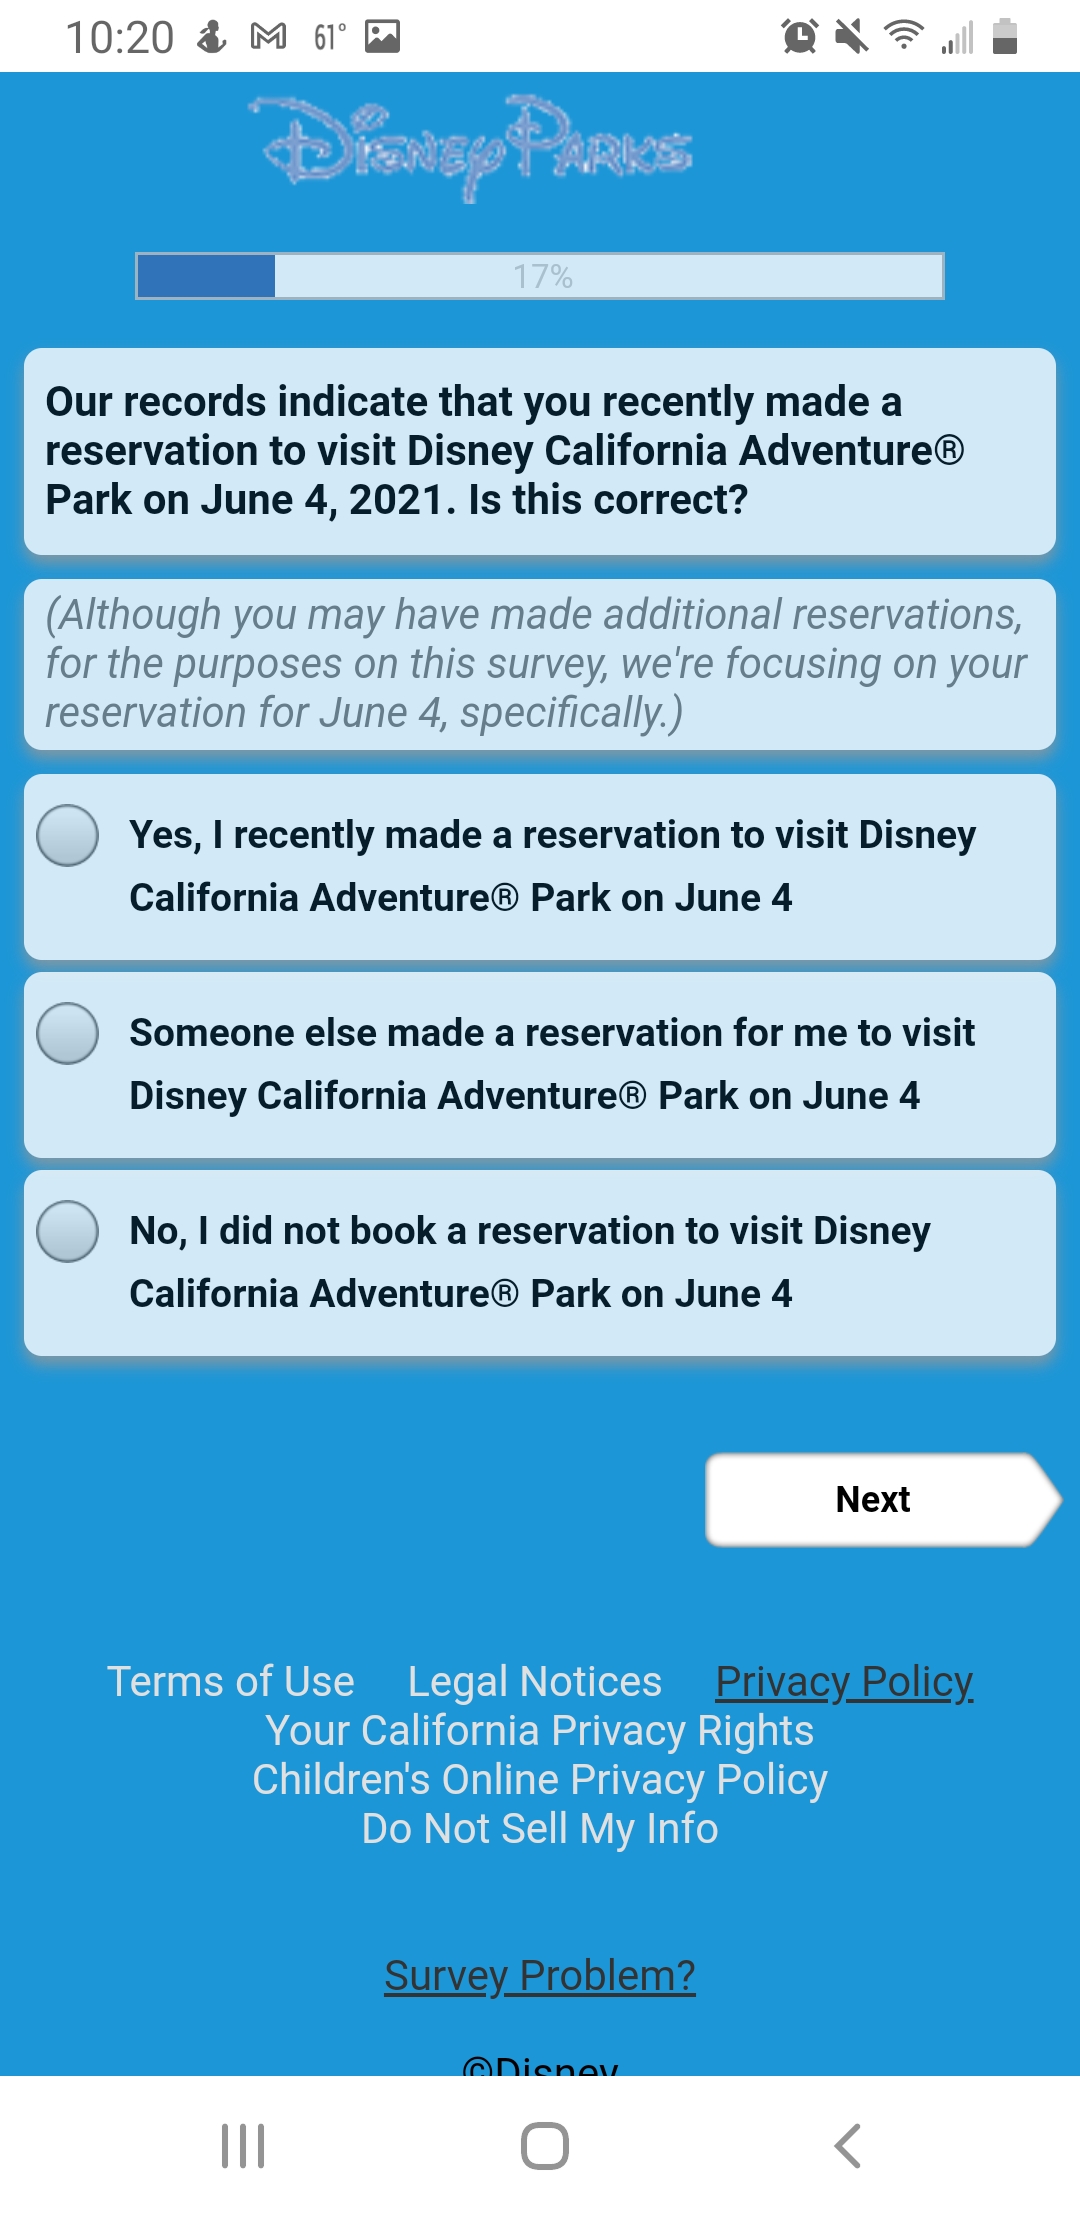The width and height of the screenshot is (1080, 2220).
Task: Tap the alarm clock status icon
Action: 800,37
